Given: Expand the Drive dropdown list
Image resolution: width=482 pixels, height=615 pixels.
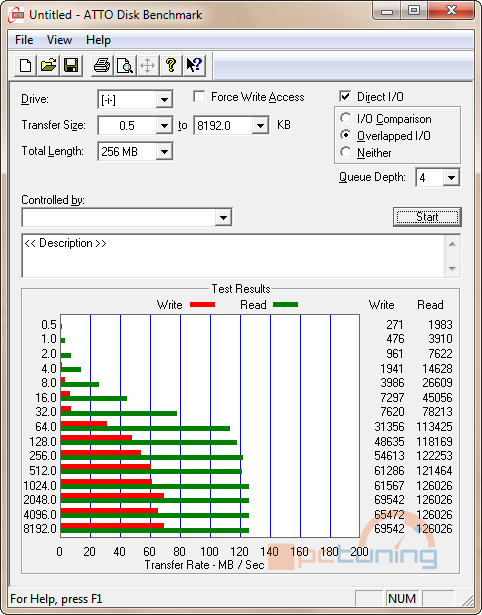Looking at the screenshot, I should point(164,100).
